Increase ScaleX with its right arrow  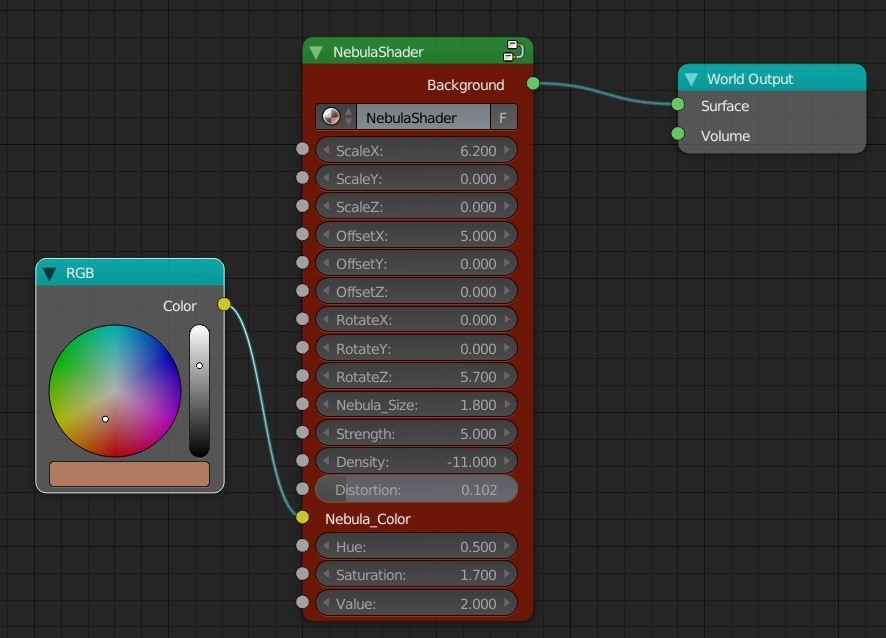click(x=508, y=150)
